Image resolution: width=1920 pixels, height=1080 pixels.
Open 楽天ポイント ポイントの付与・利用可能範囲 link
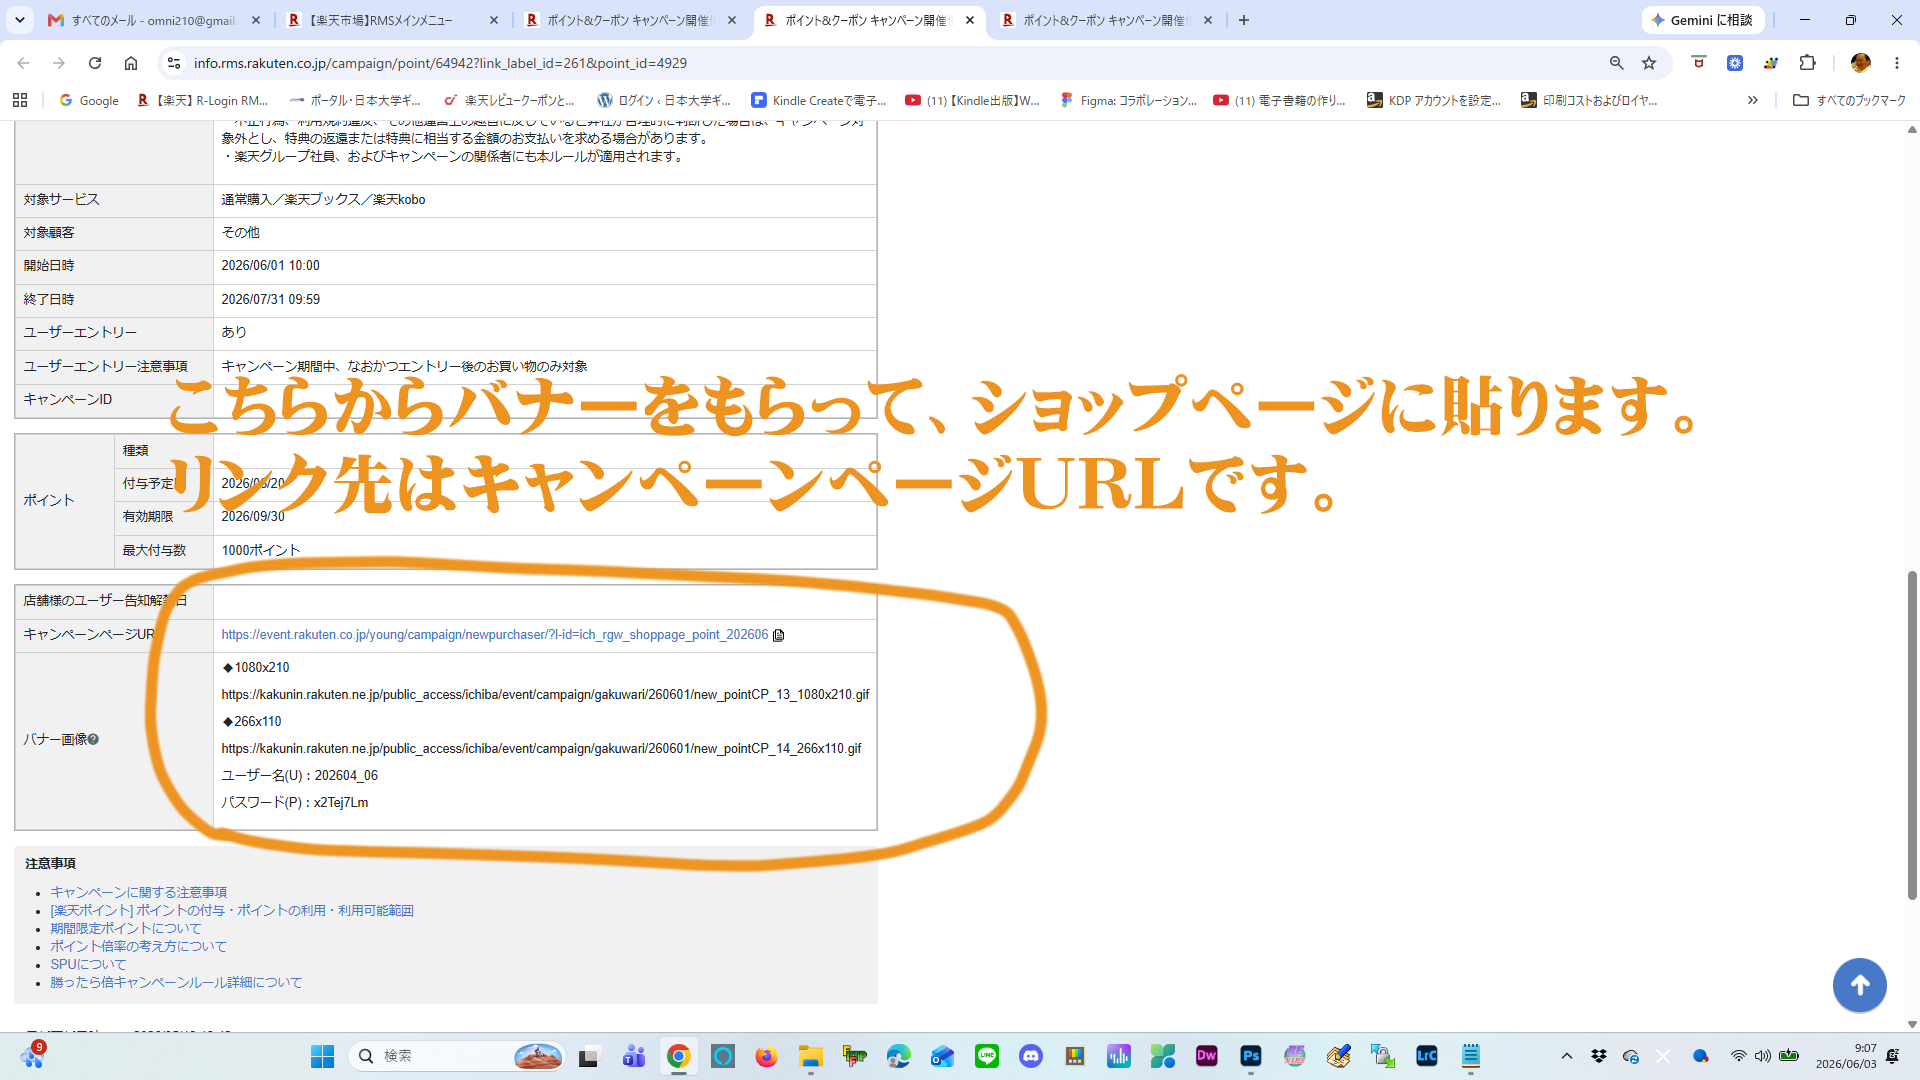click(x=232, y=910)
